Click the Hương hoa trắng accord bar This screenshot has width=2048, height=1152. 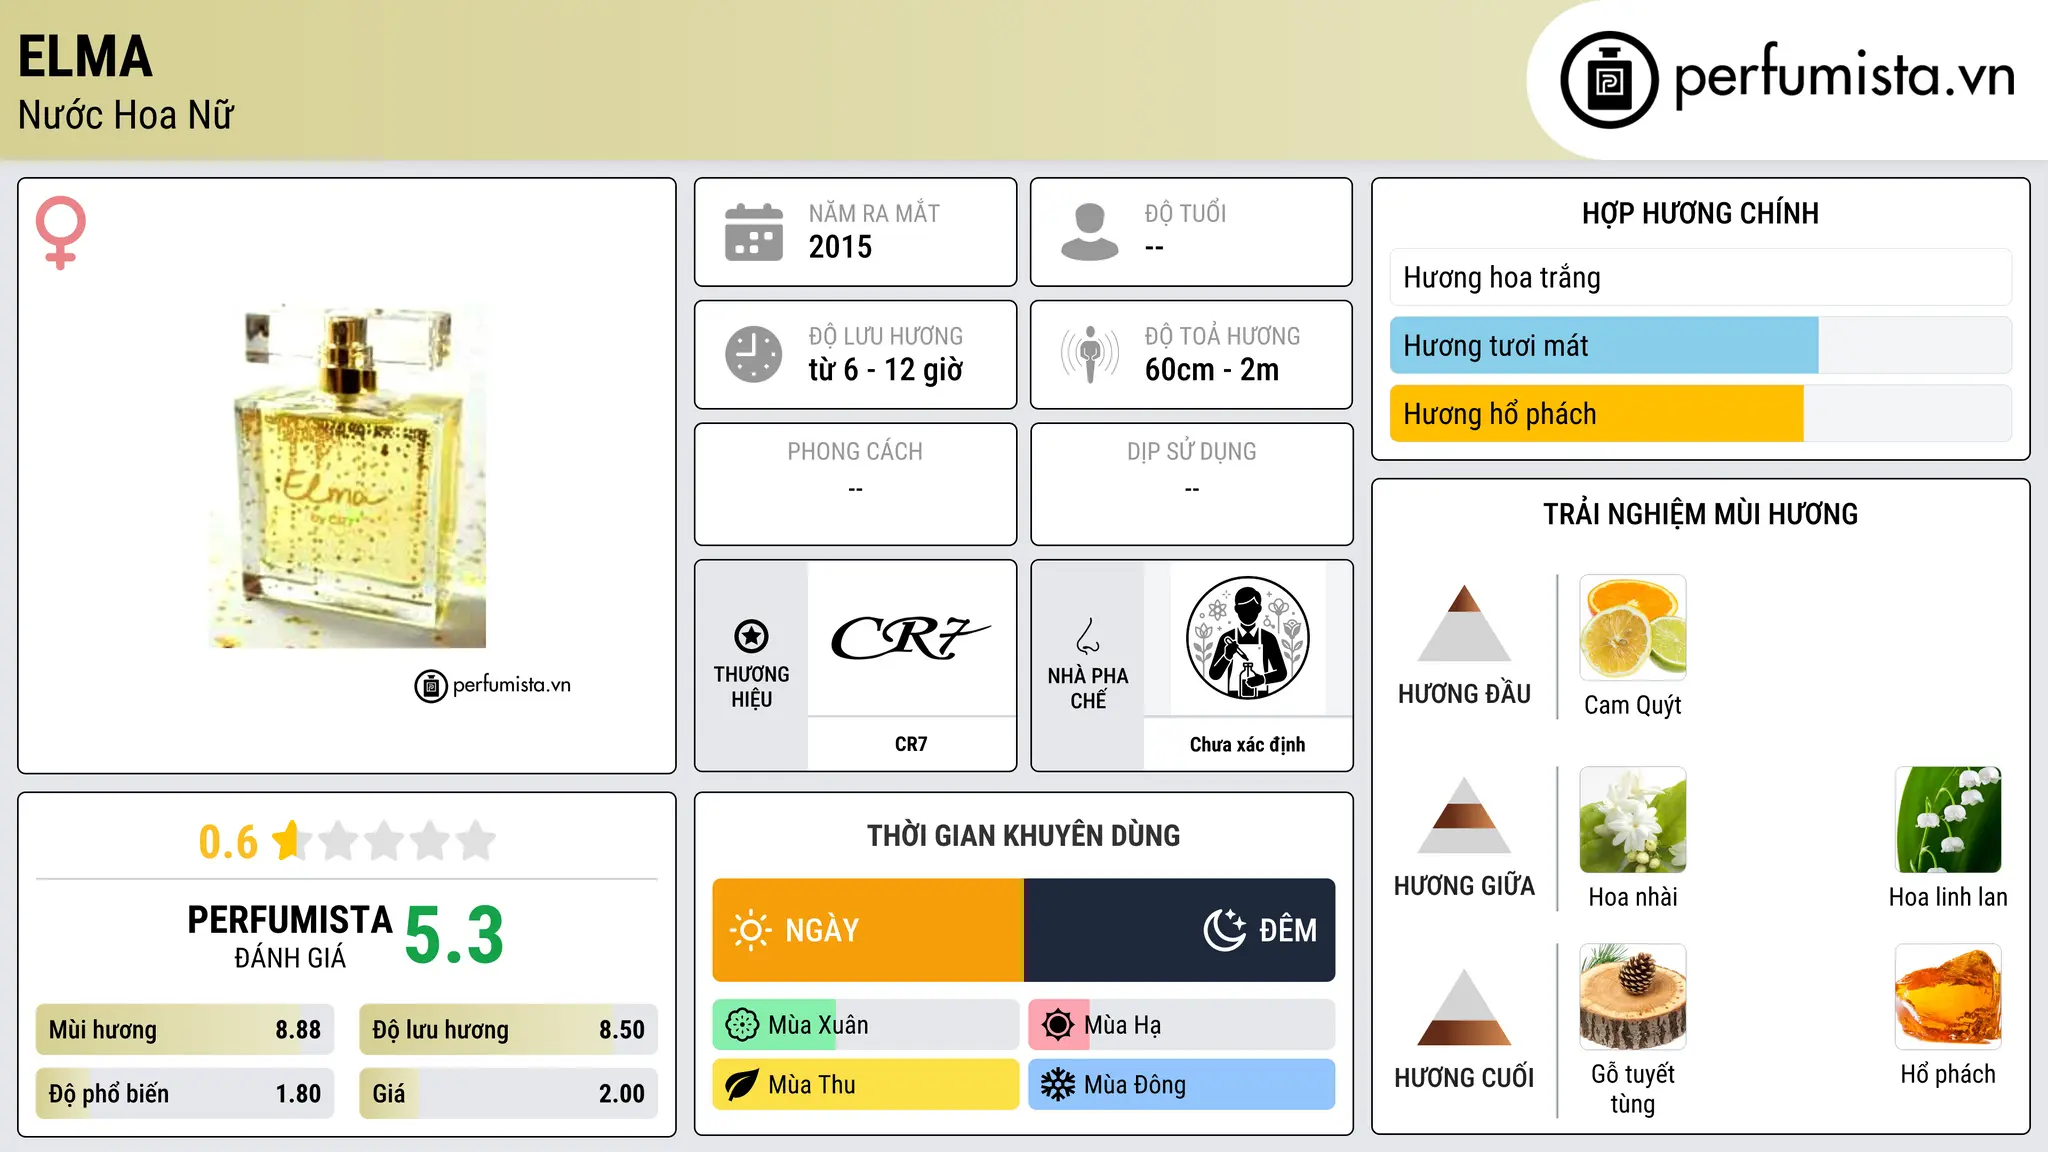pos(1701,277)
